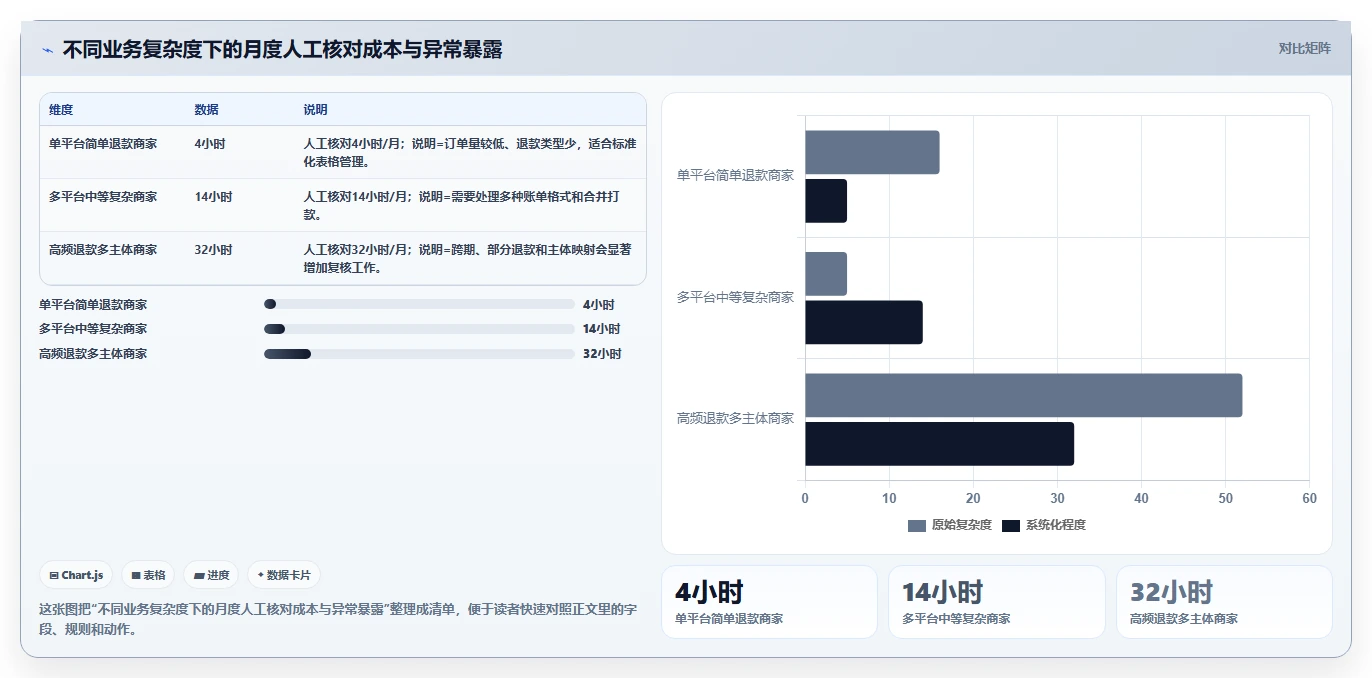Click the page title text

click(282, 49)
